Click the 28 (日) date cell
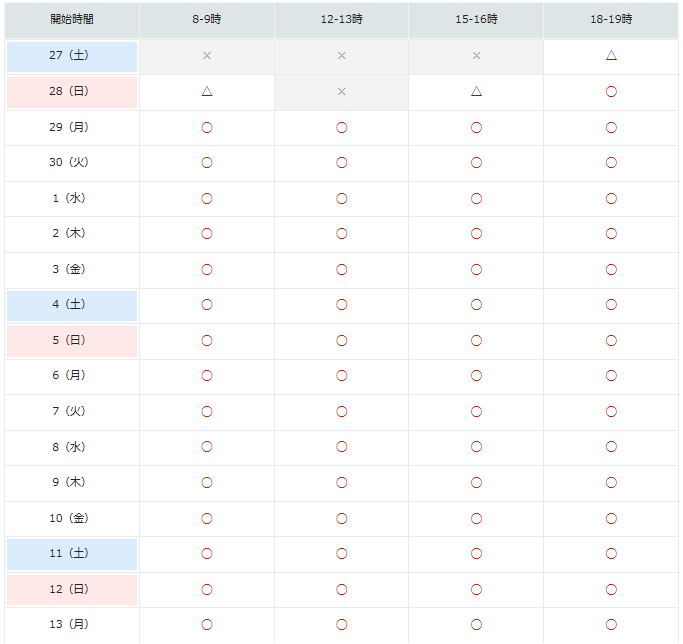 [x=72, y=92]
